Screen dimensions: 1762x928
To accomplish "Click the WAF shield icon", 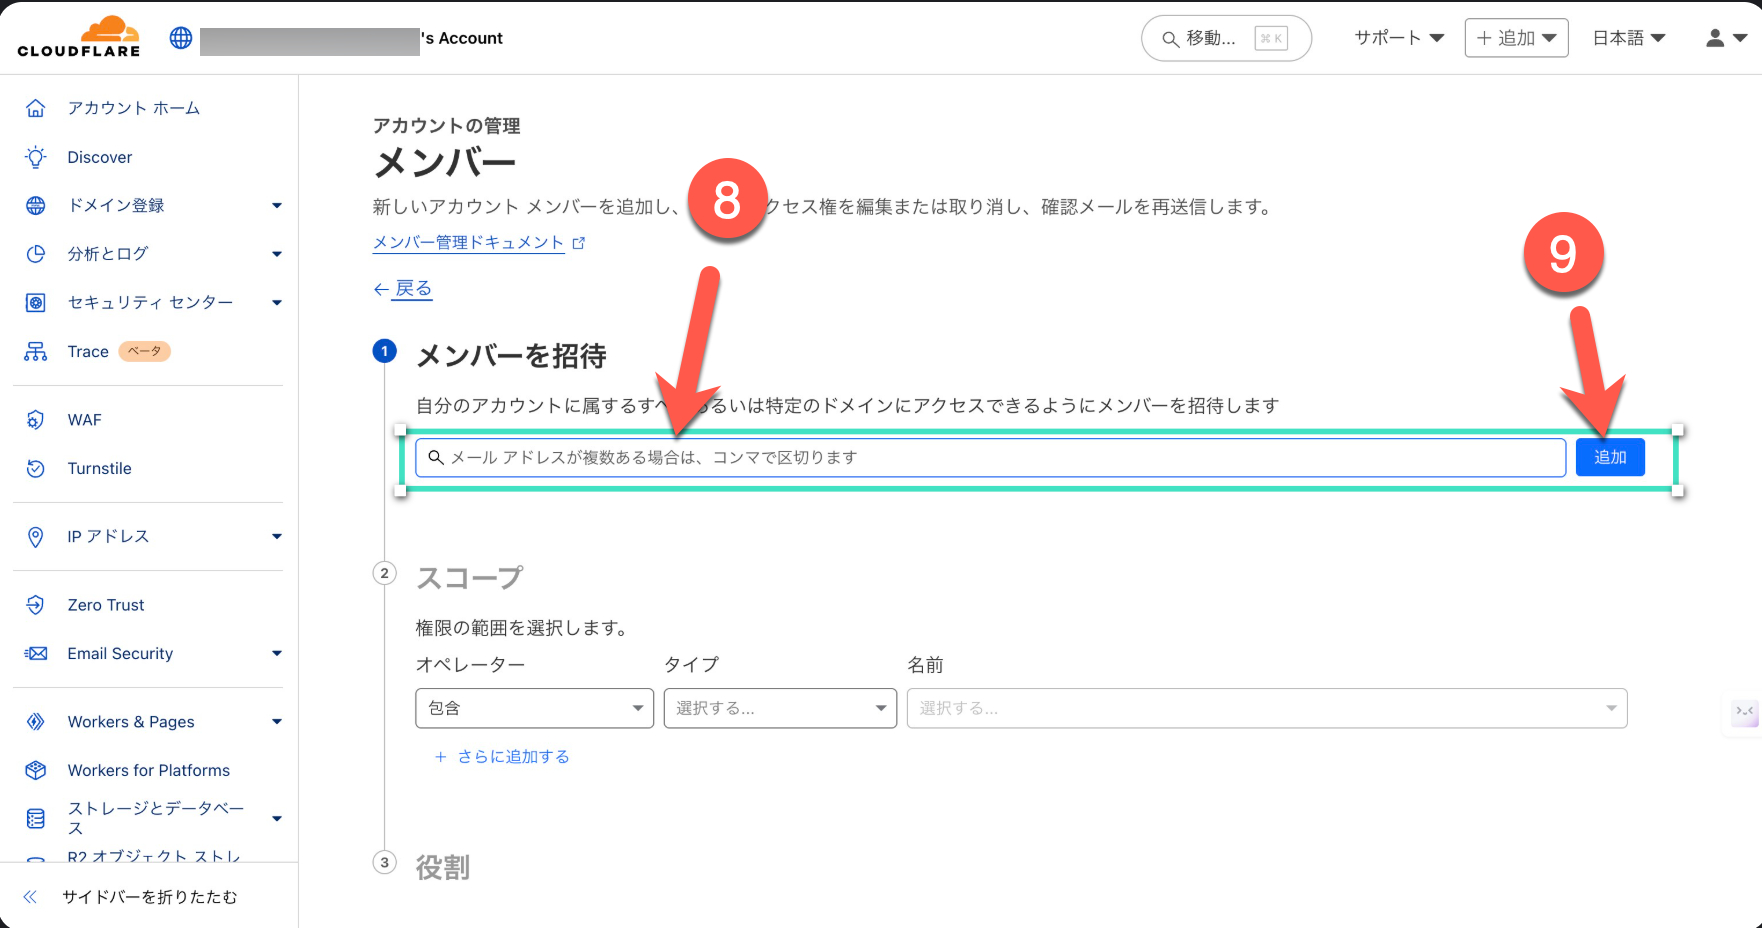I will coord(36,420).
